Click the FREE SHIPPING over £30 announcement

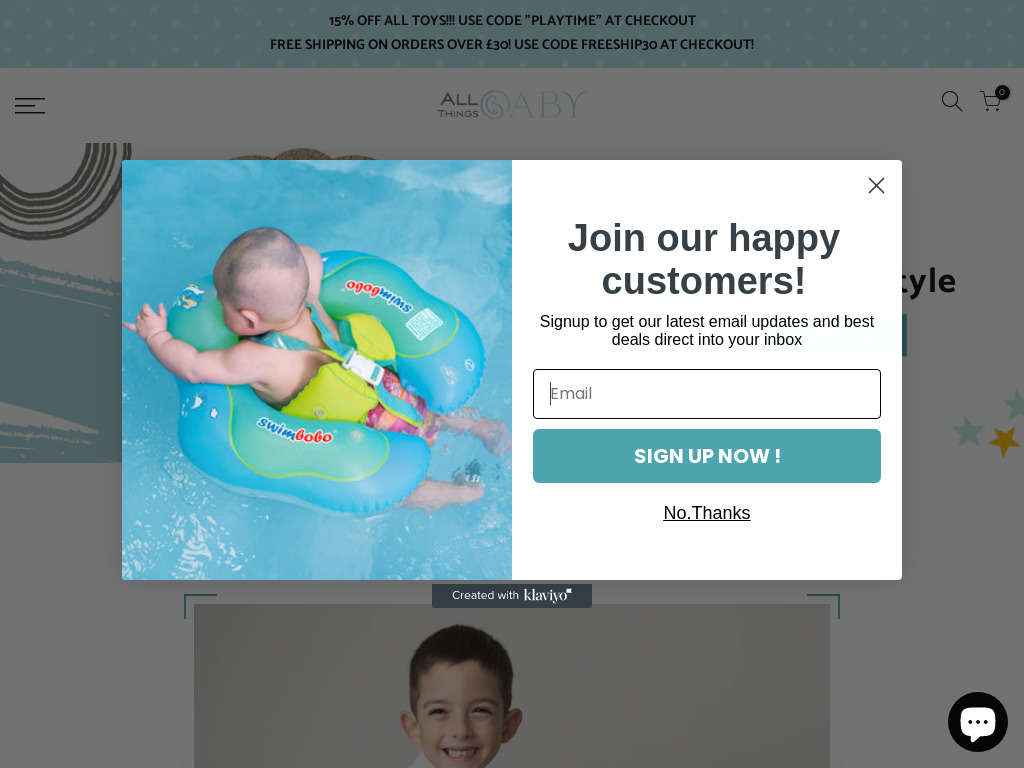click(512, 44)
